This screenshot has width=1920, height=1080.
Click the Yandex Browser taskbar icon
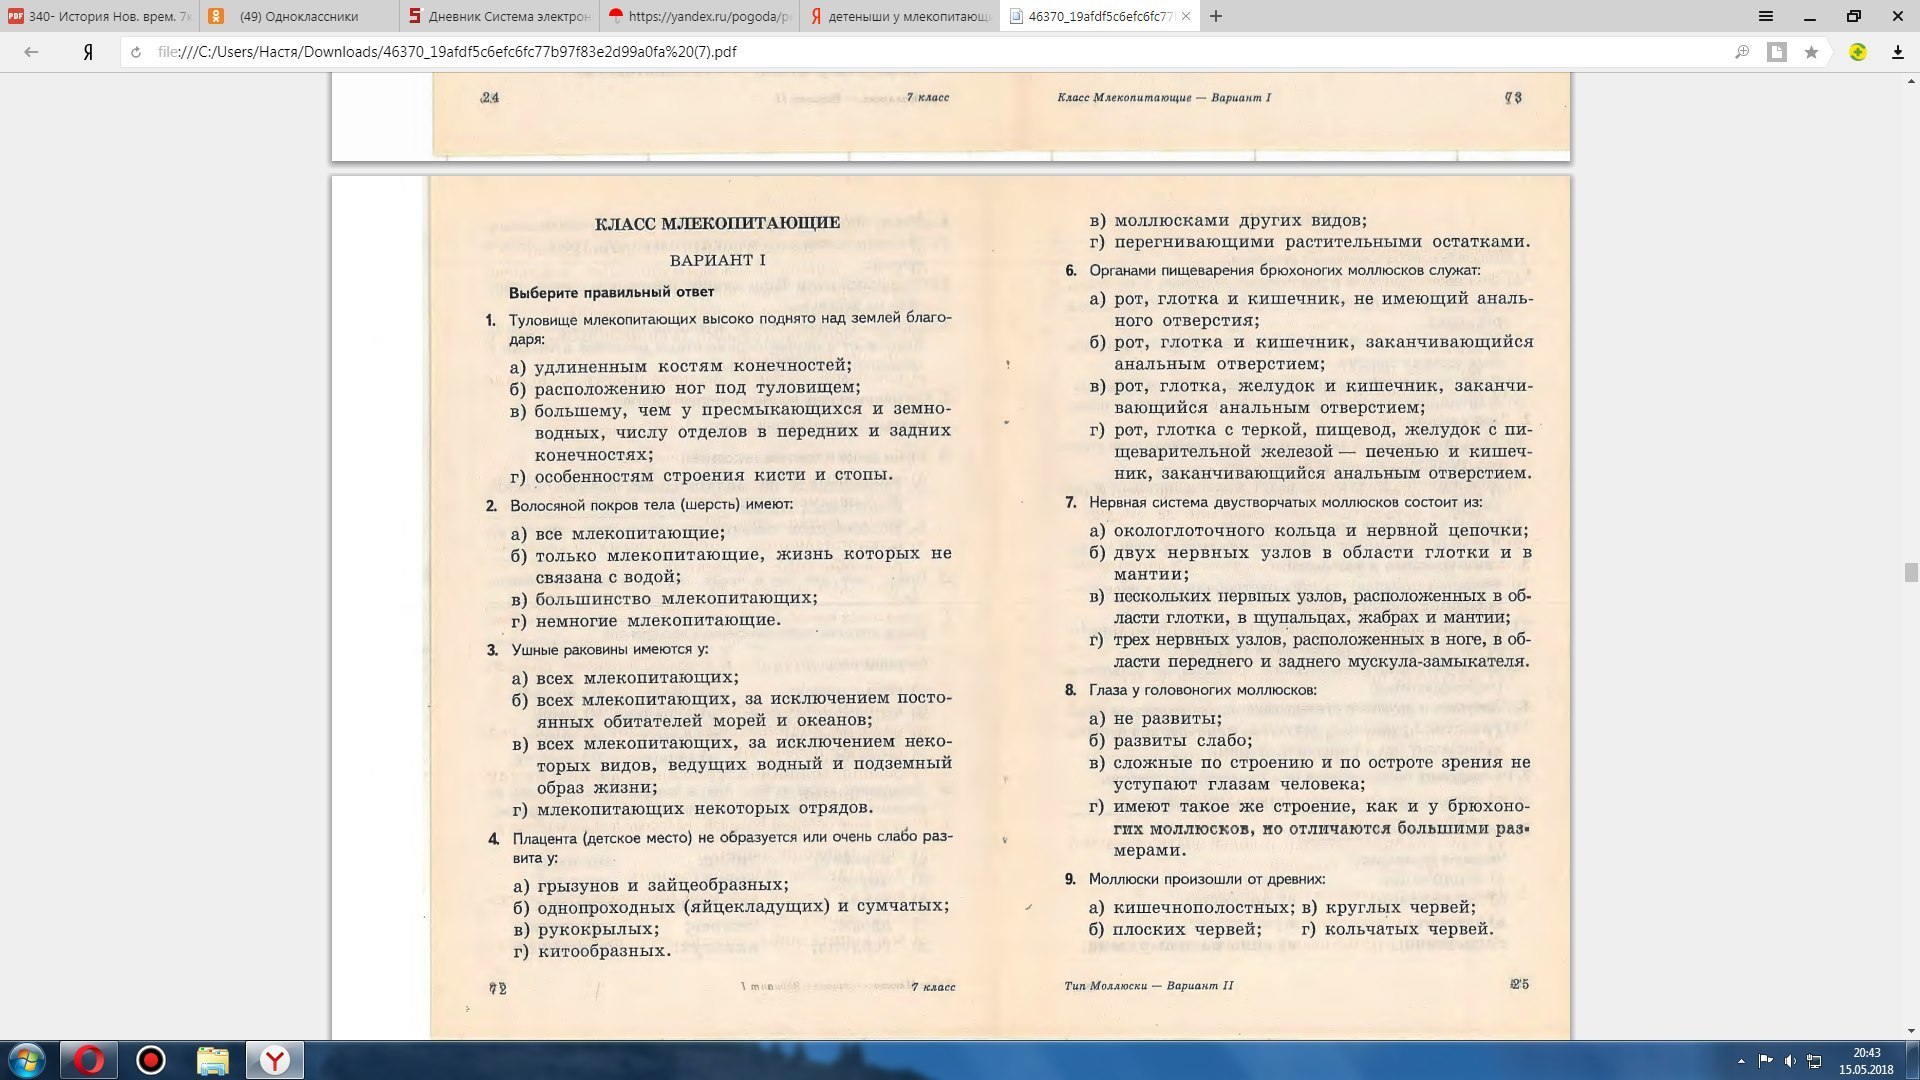(275, 1060)
